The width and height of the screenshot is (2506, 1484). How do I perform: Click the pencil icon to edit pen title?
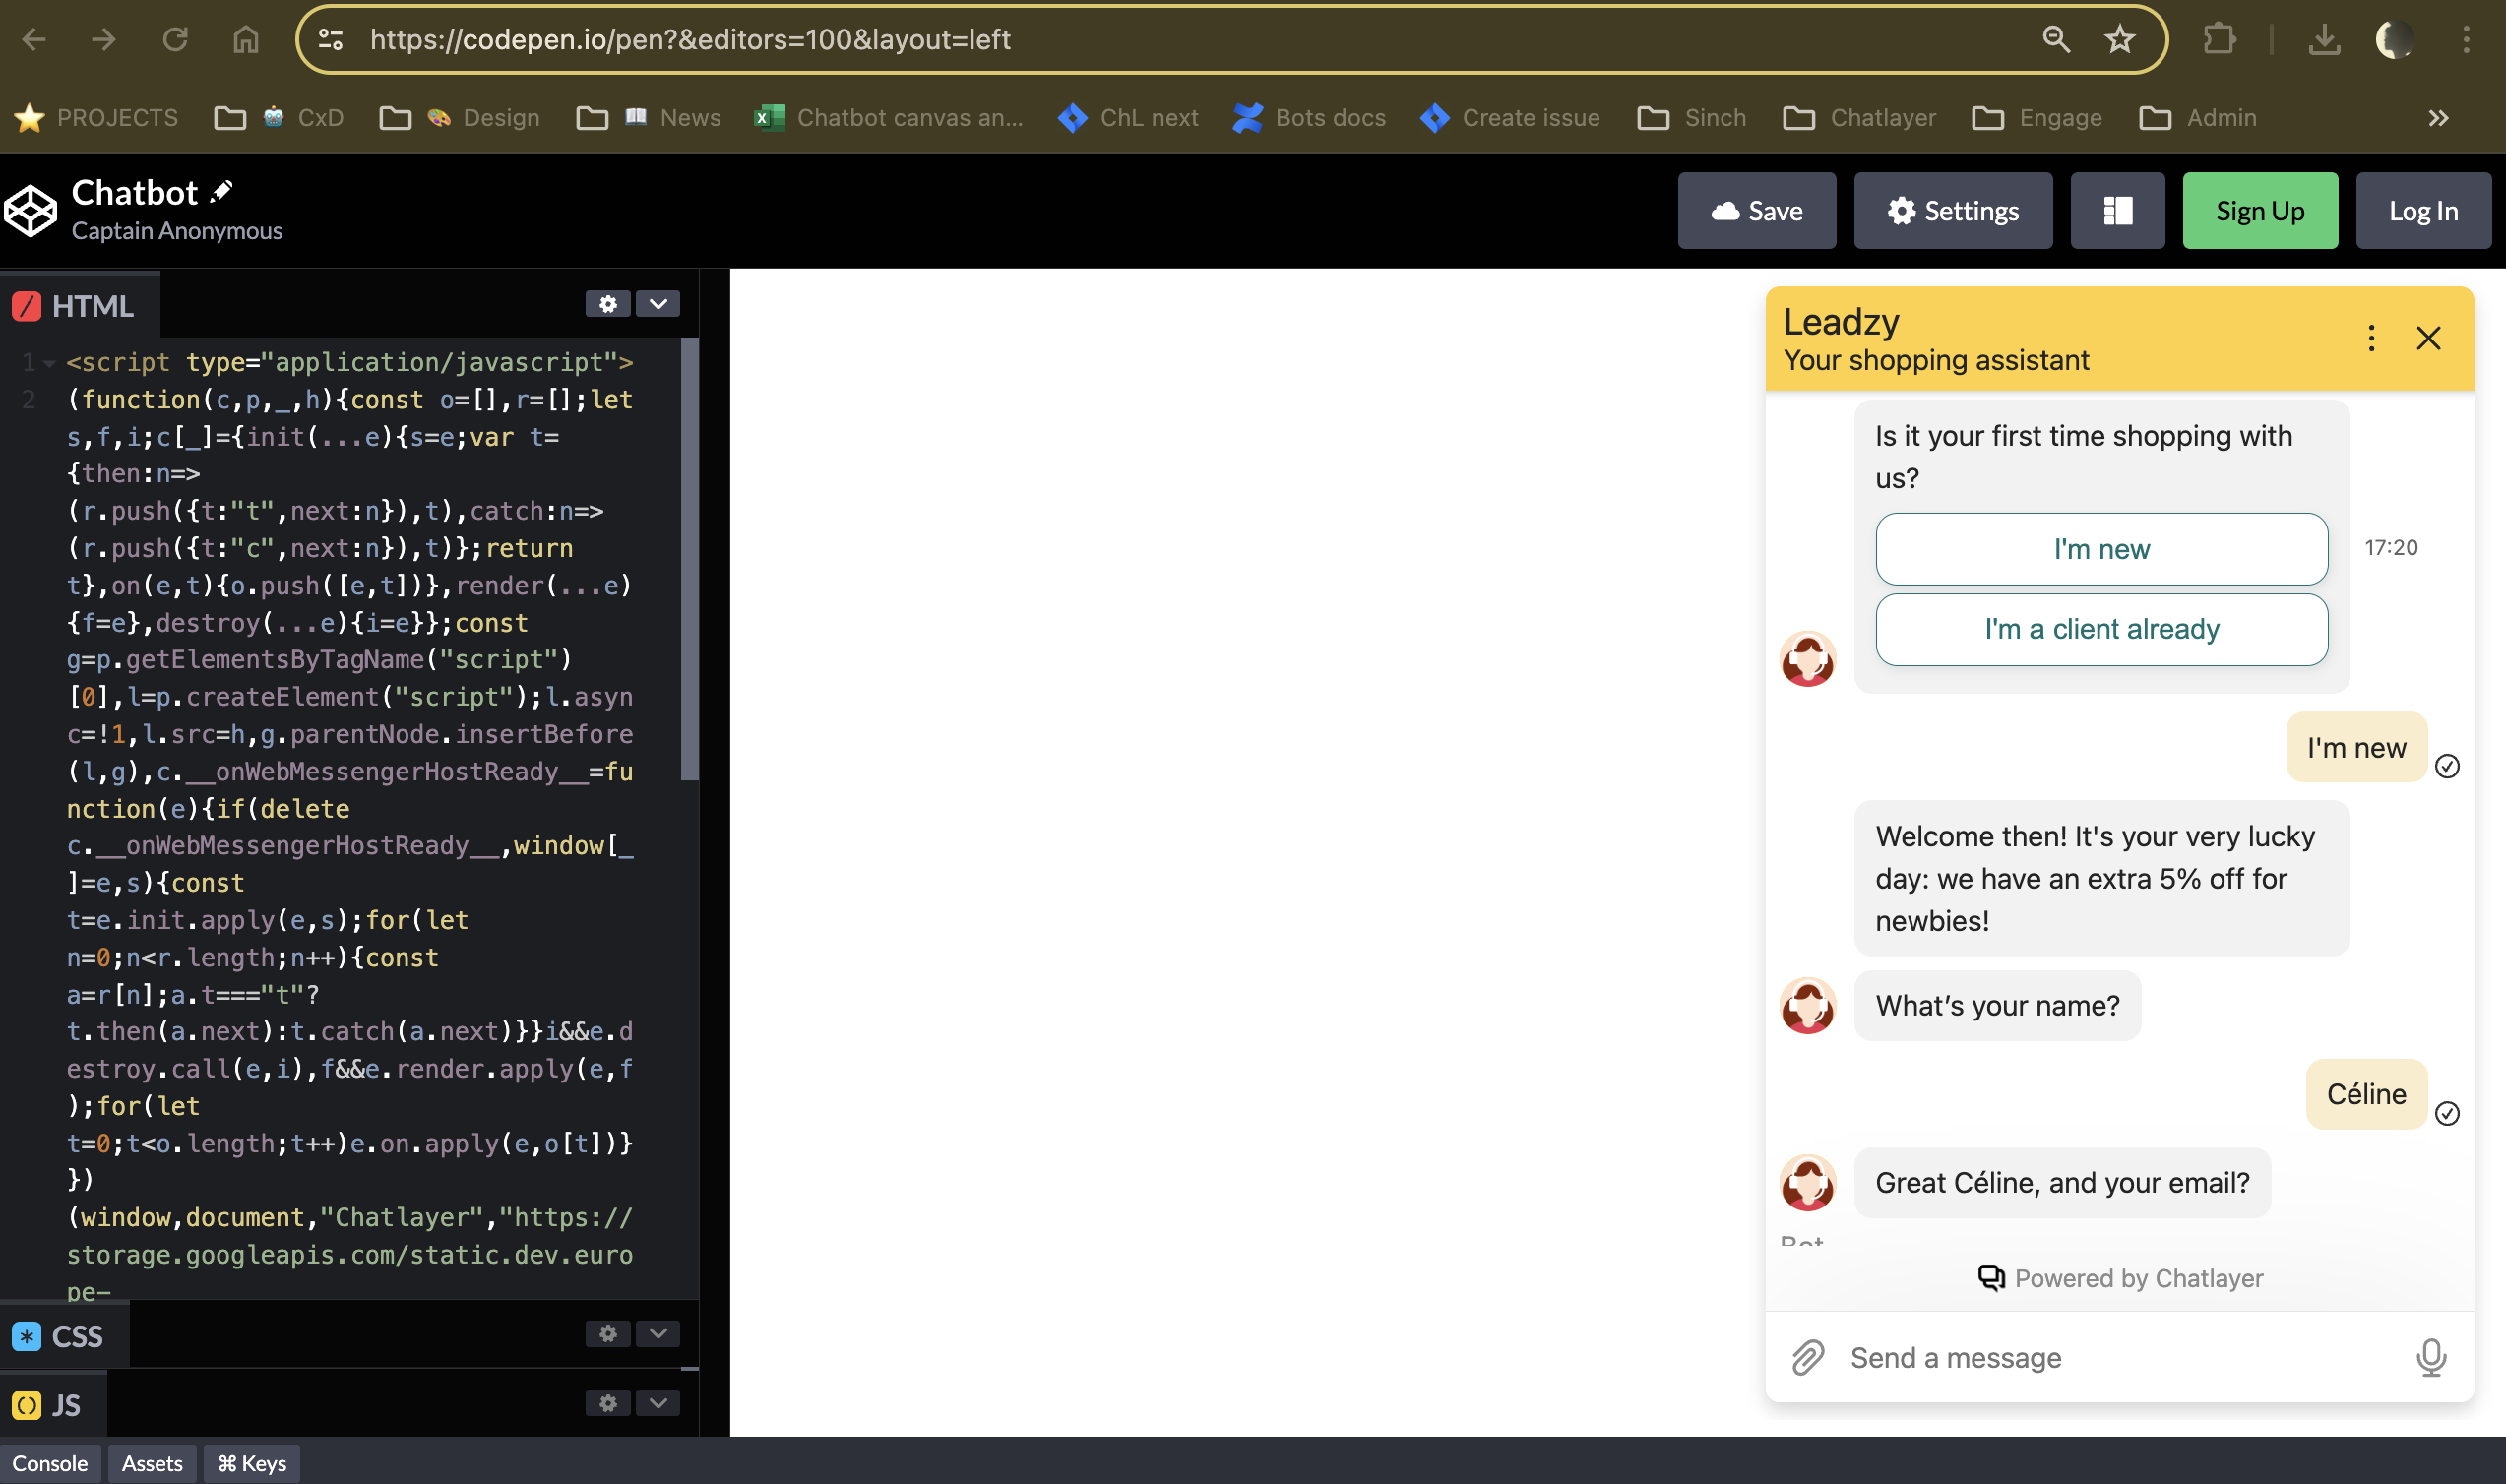[222, 191]
